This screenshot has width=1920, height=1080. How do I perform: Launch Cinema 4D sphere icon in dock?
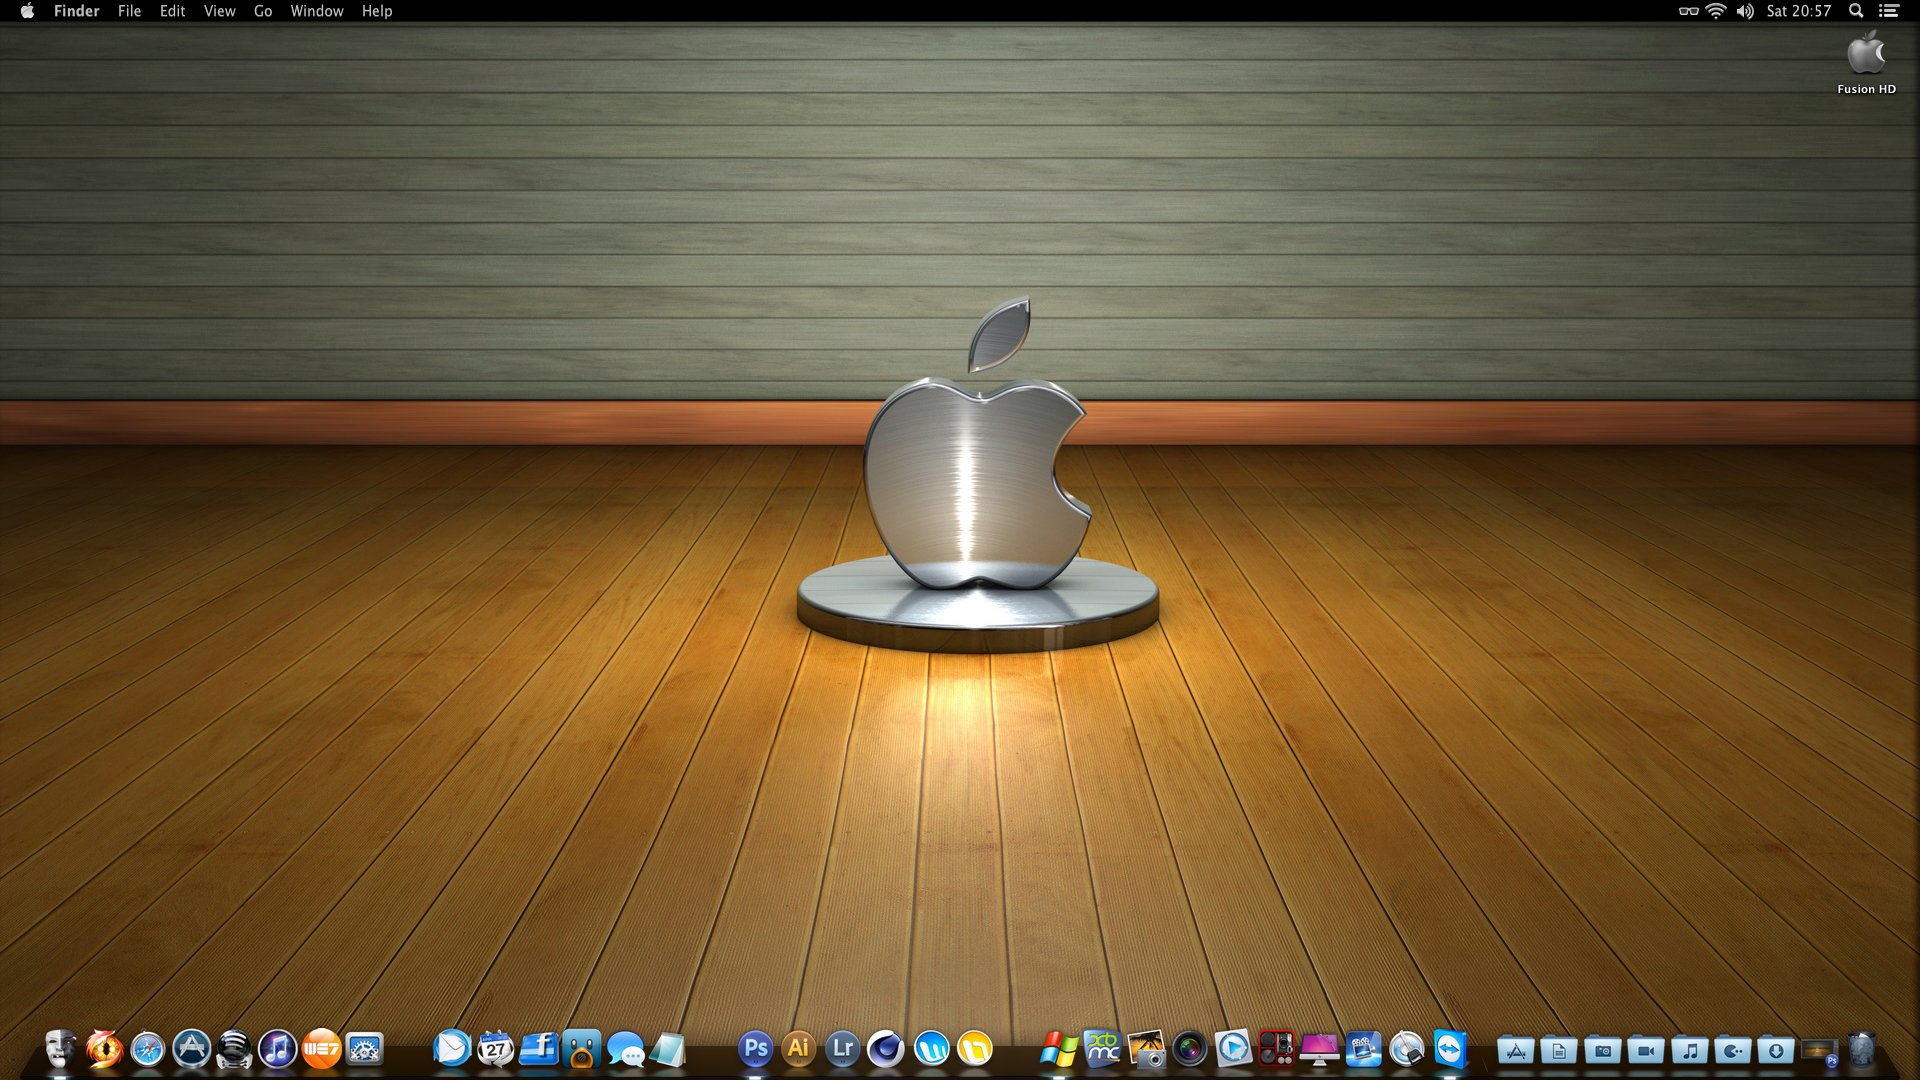coord(886,1049)
